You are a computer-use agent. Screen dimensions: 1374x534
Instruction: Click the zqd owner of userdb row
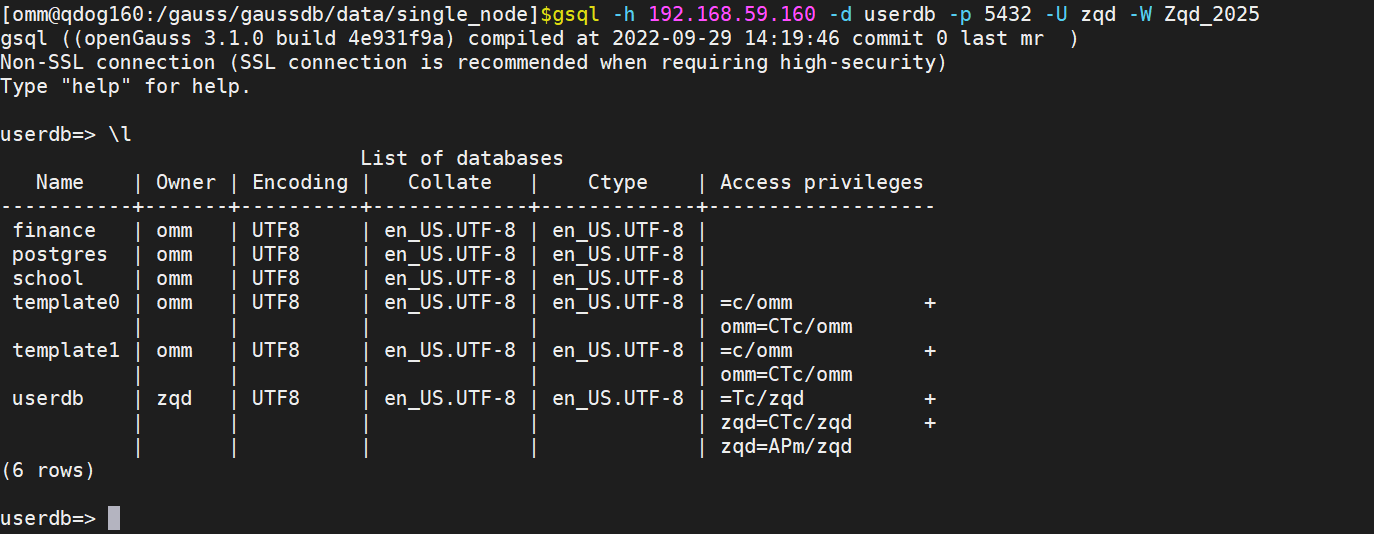coord(174,398)
